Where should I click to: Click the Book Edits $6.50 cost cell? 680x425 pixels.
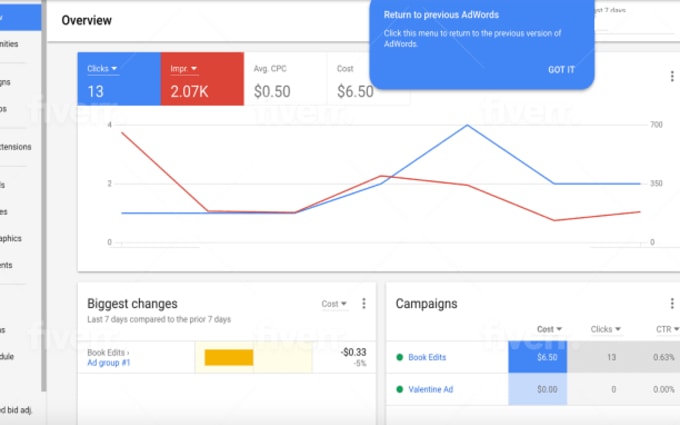(538, 357)
